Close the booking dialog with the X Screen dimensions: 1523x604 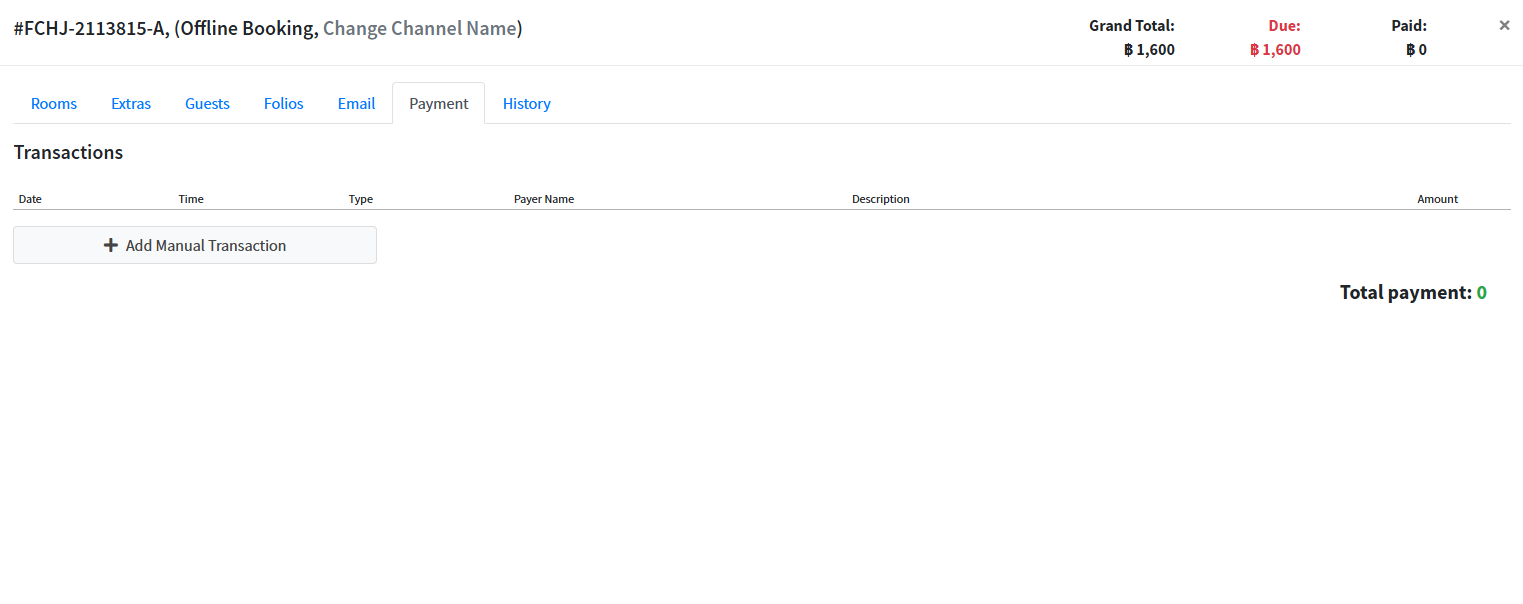point(1504,26)
